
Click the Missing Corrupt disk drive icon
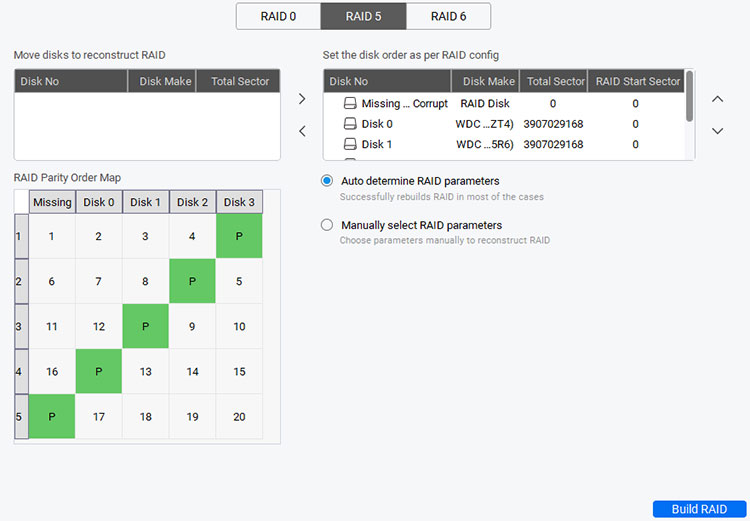(350, 103)
